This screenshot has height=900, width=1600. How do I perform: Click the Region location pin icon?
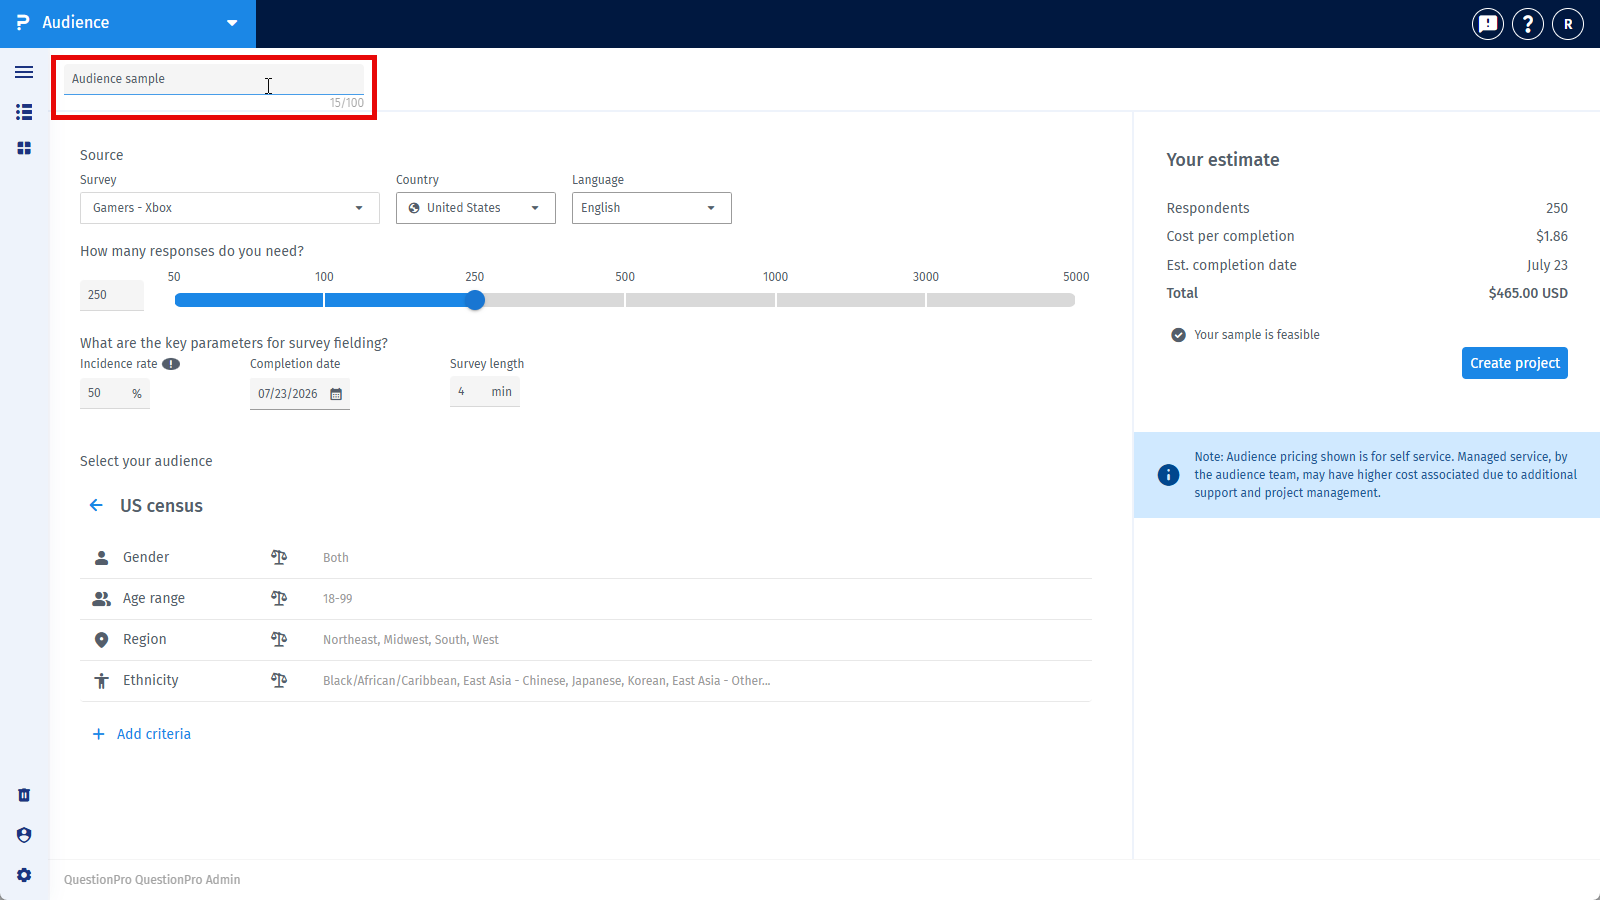pos(101,640)
